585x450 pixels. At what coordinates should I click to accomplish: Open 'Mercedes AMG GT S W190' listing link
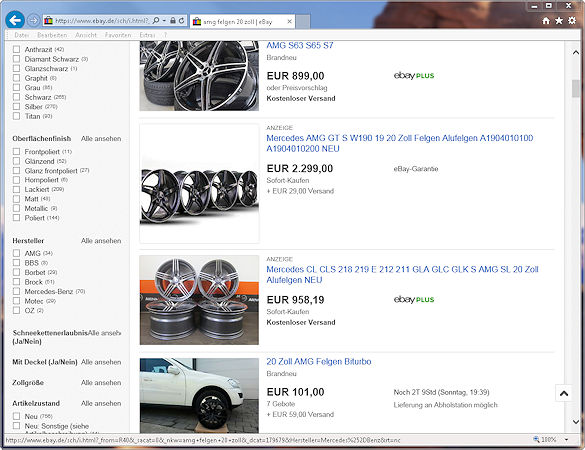click(x=400, y=143)
